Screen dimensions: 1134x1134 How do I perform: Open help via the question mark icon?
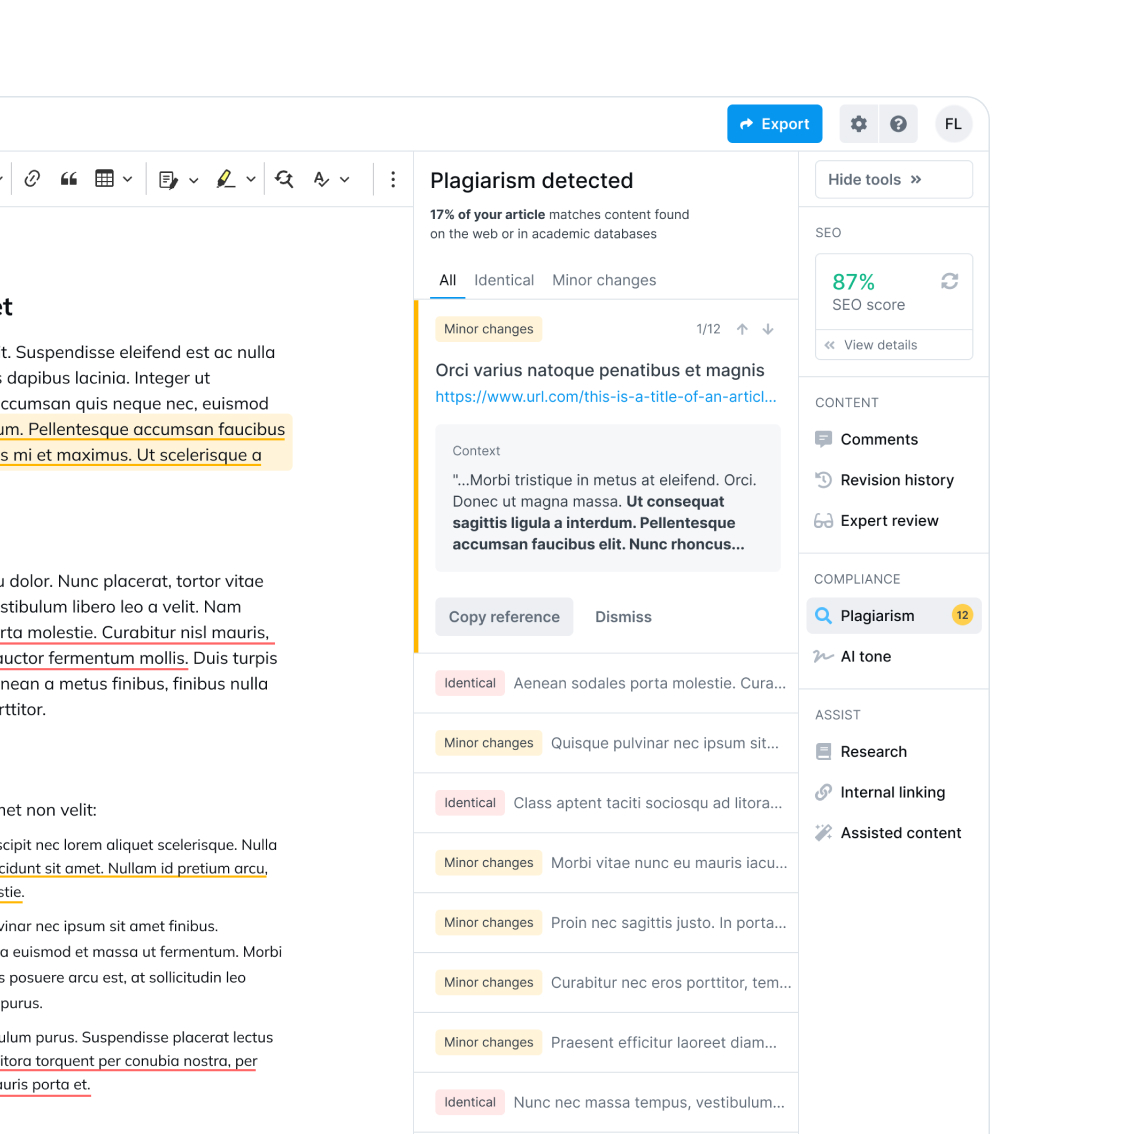point(898,124)
